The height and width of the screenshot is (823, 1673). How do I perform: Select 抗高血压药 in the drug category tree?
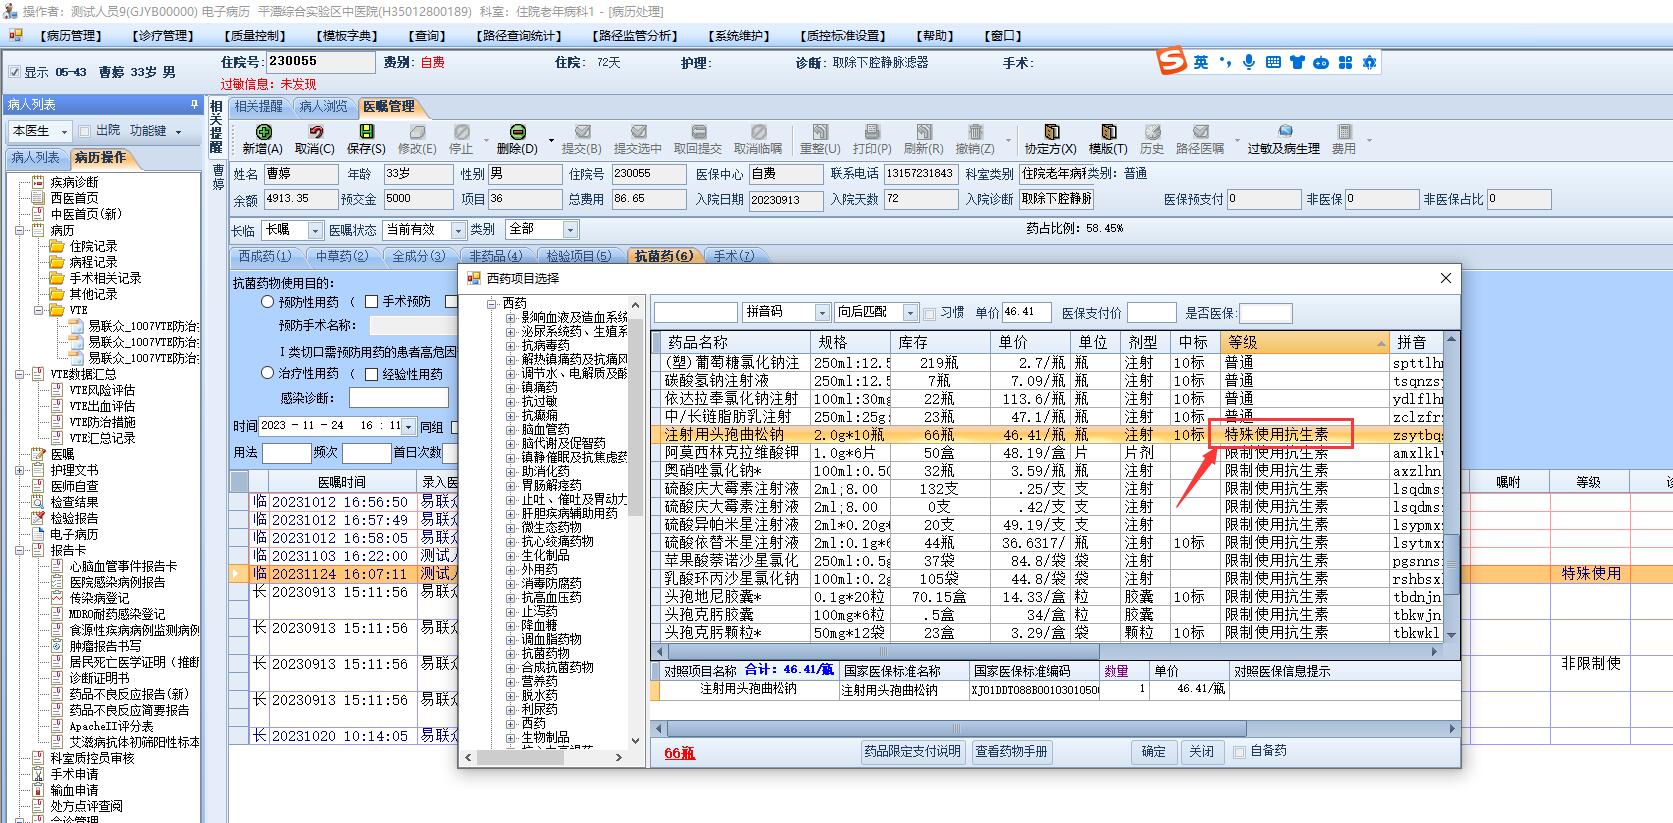point(551,597)
